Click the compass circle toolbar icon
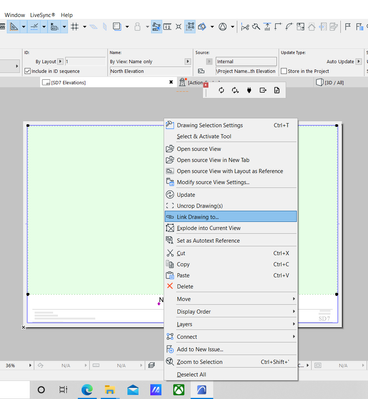The width and height of the screenshot is (368, 399). [x=223, y=27]
